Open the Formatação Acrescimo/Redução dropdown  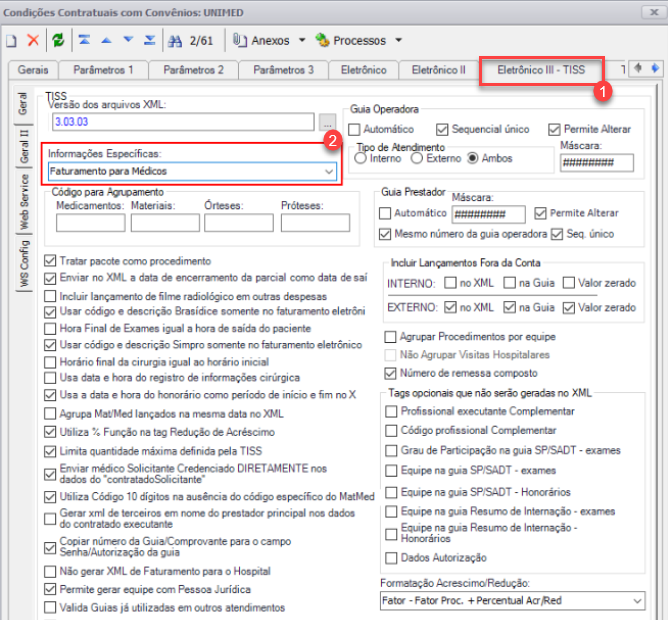(512, 601)
